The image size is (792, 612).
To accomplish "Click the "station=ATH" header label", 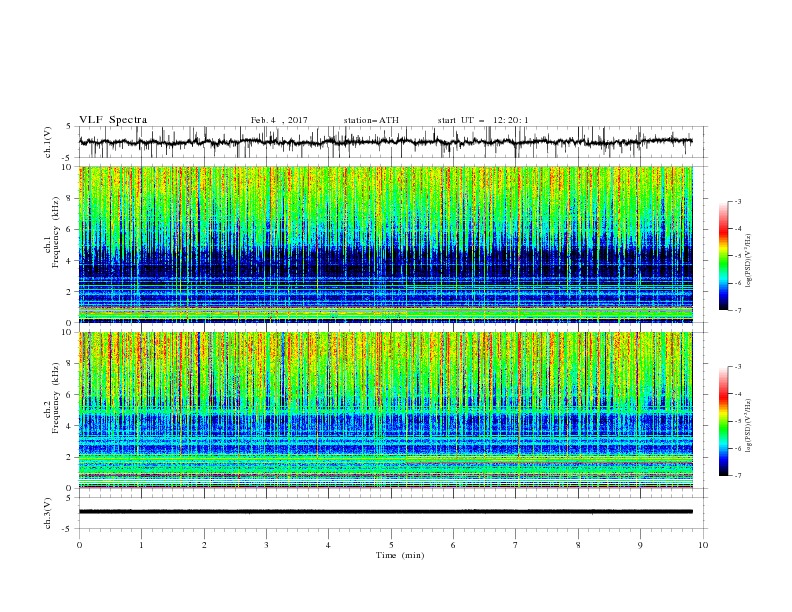I will click(x=371, y=120).
